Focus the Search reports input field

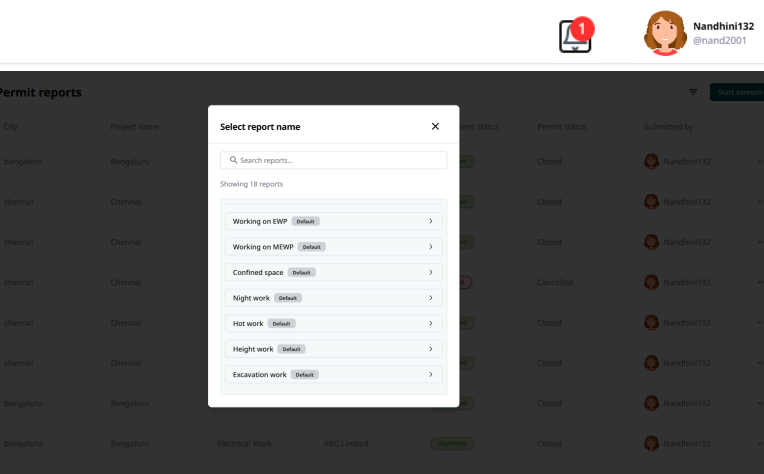pos(334,160)
